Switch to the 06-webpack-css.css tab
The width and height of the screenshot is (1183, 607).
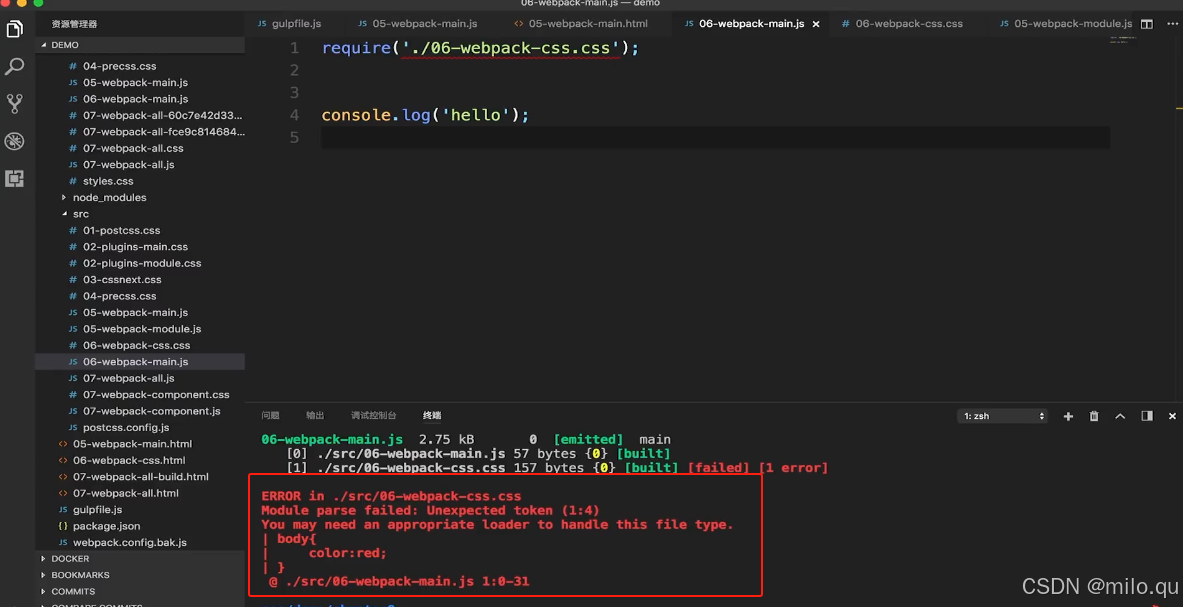click(x=902, y=24)
